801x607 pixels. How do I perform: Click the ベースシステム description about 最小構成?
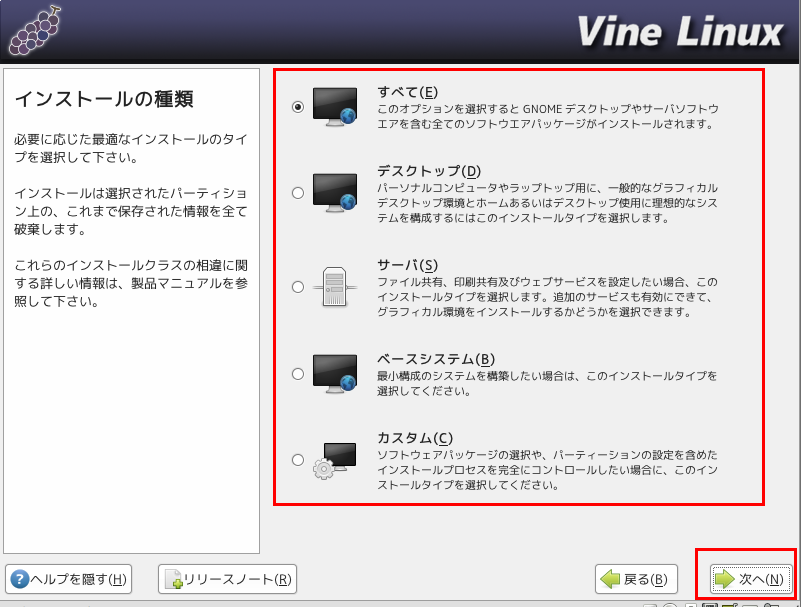547,383
